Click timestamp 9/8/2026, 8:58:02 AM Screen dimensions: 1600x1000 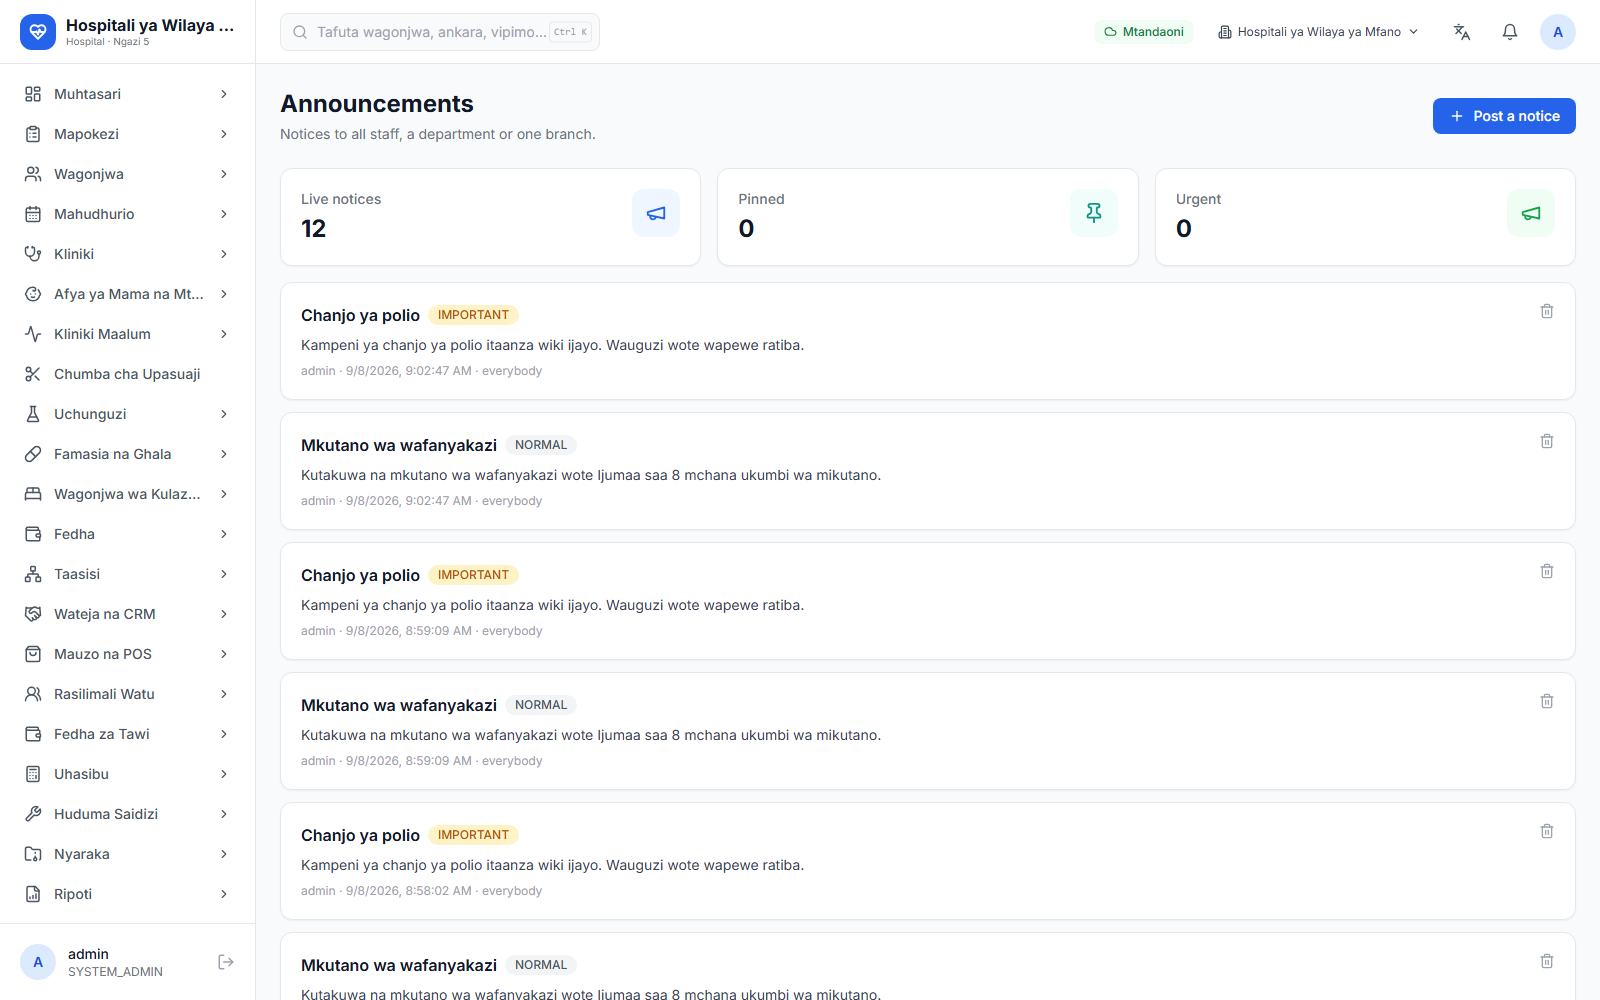tap(409, 891)
